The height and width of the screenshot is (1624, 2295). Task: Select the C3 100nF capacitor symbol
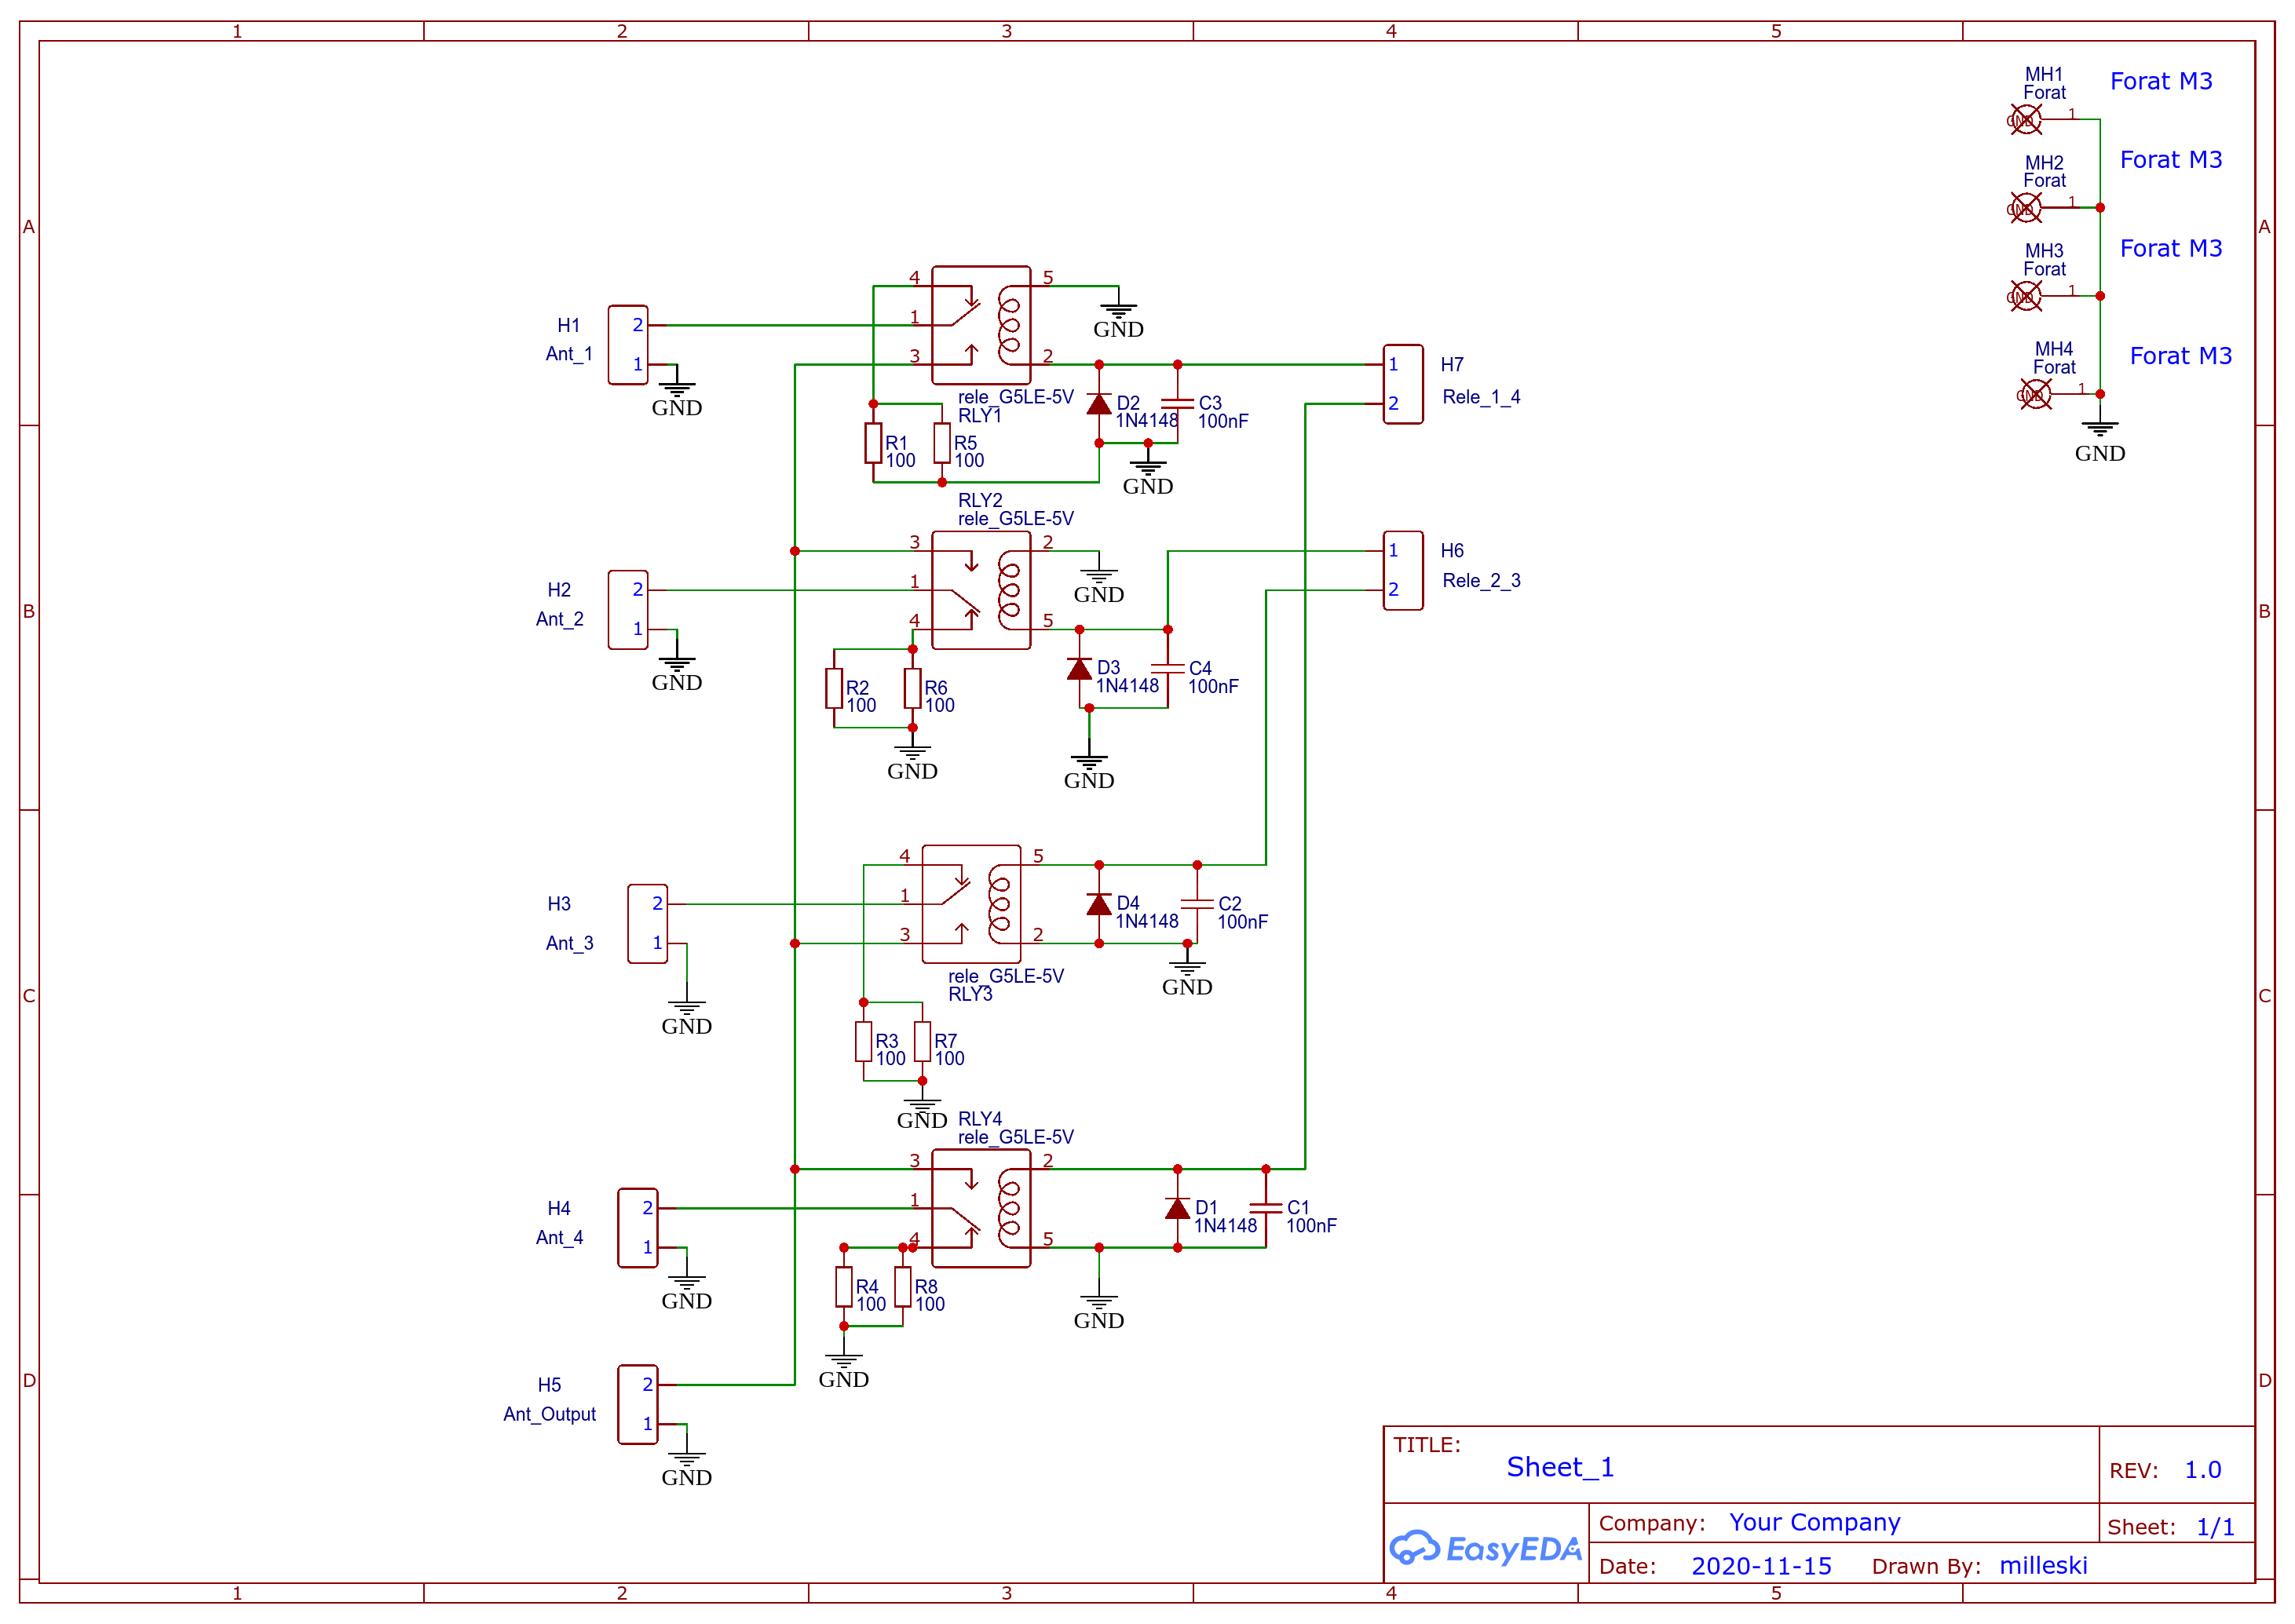coord(1177,404)
